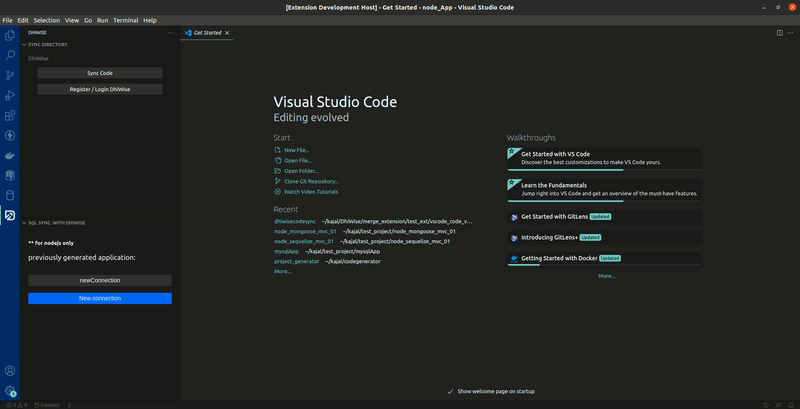
Task: Open the DHIWISE panel more actions ellipsis
Action: [x=170, y=33]
